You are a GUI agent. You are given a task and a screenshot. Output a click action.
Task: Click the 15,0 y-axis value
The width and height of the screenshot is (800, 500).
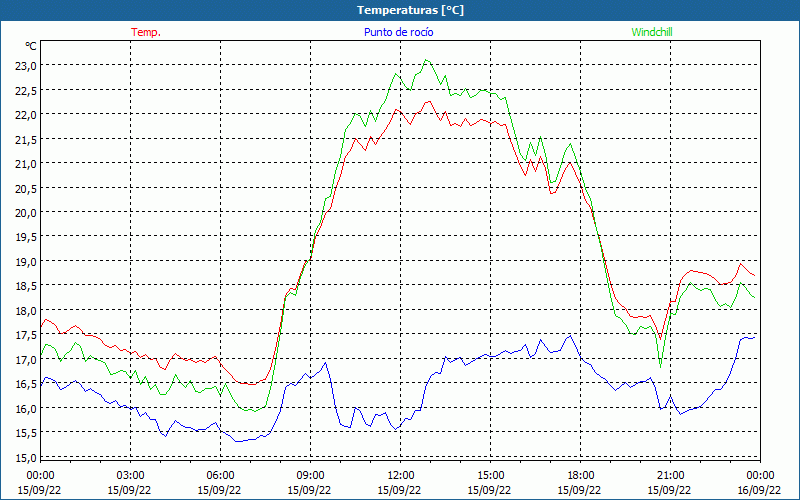26,458
